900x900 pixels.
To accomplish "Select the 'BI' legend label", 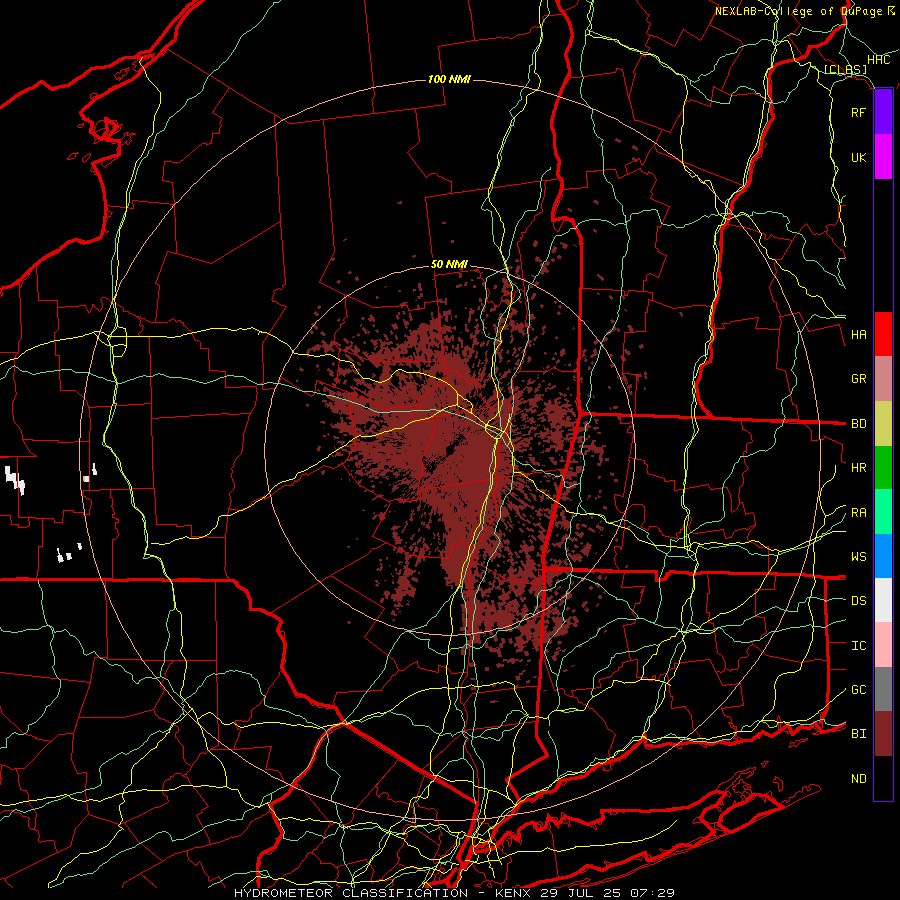I will 859,734.
